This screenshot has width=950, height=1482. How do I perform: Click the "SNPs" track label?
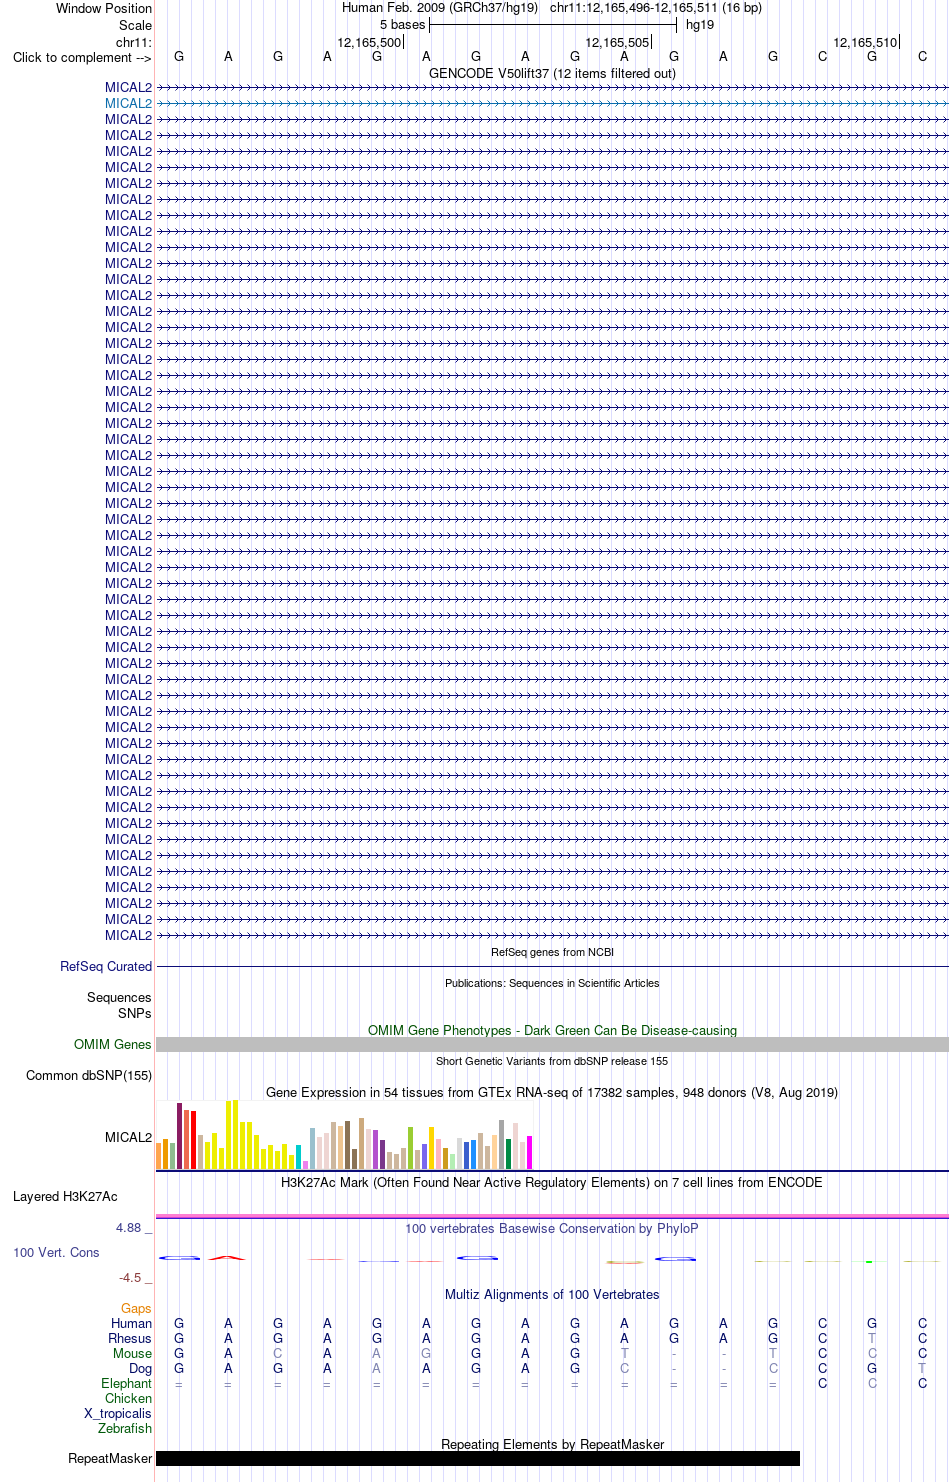[x=134, y=1013]
